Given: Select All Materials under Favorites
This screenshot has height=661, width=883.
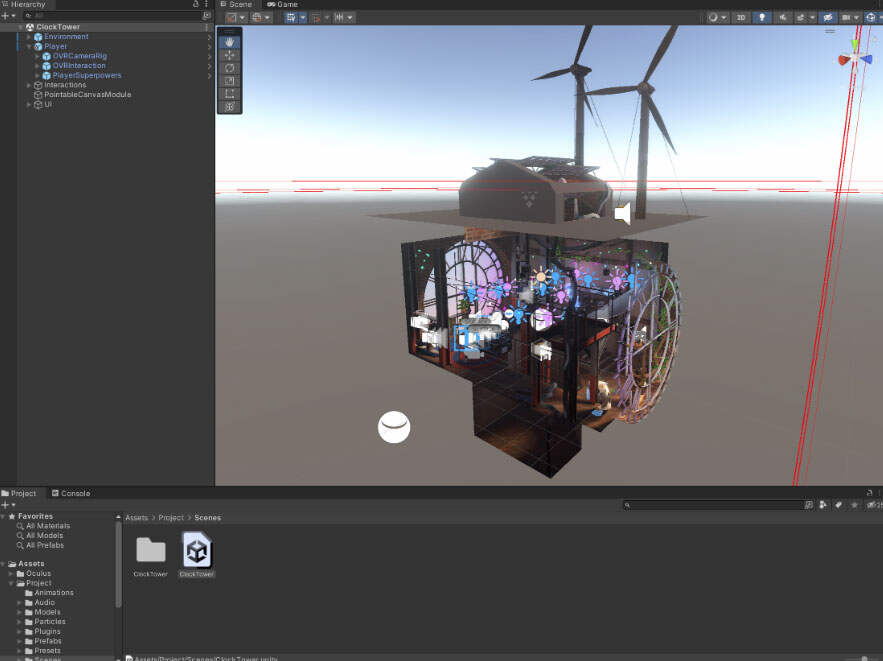Looking at the screenshot, I should [48, 526].
